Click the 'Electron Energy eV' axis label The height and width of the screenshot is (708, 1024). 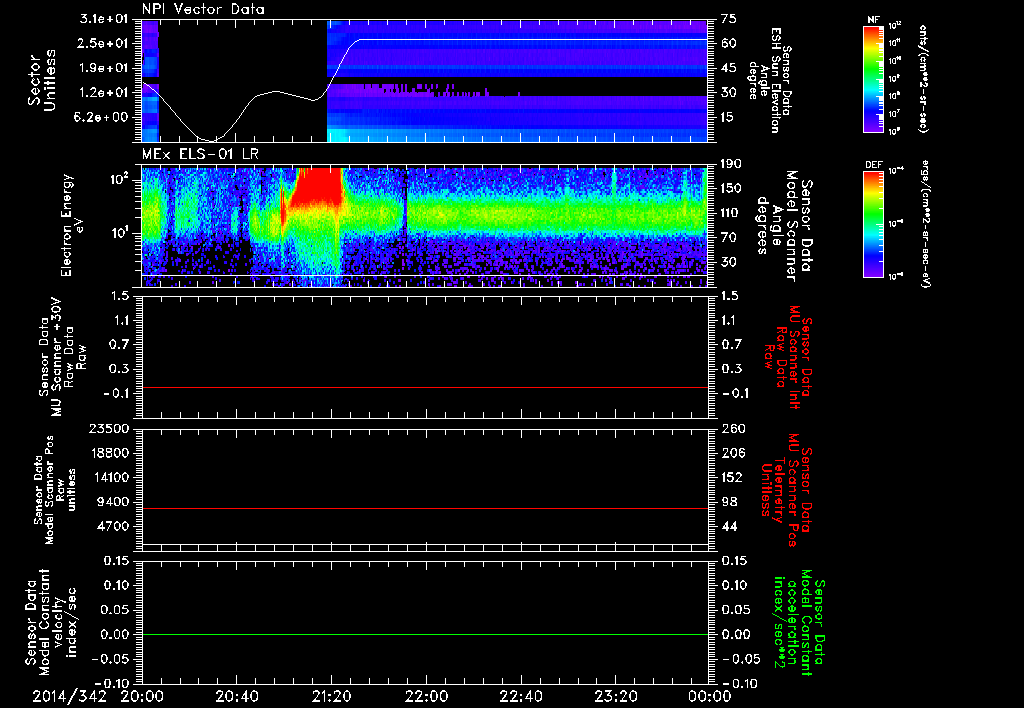pyautogui.click(x=73, y=225)
